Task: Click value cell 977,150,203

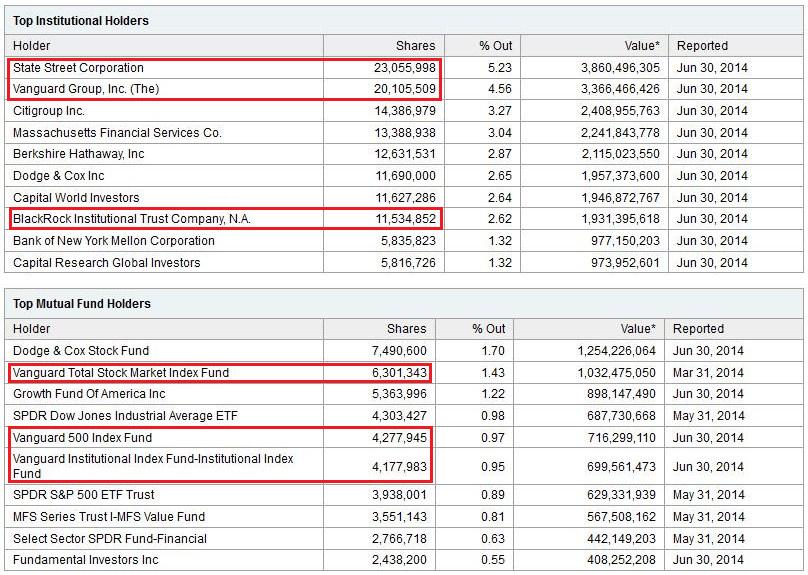Action: (x=625, y=241)
